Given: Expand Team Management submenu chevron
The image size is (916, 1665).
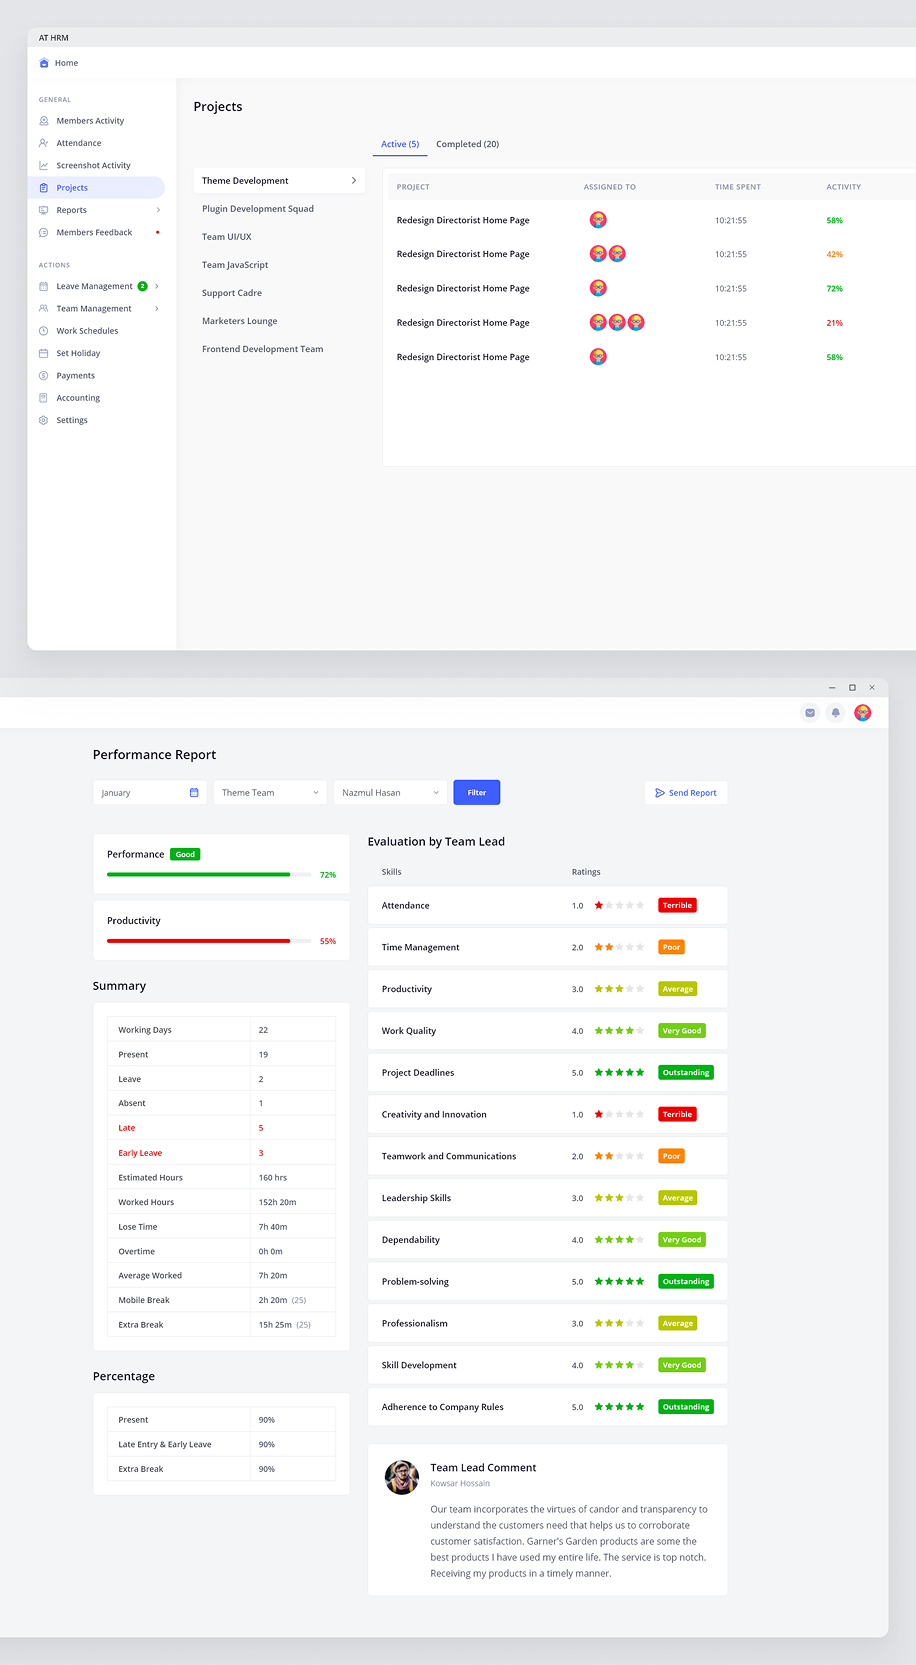Looking at the screenshot, I should pos(157,308).
